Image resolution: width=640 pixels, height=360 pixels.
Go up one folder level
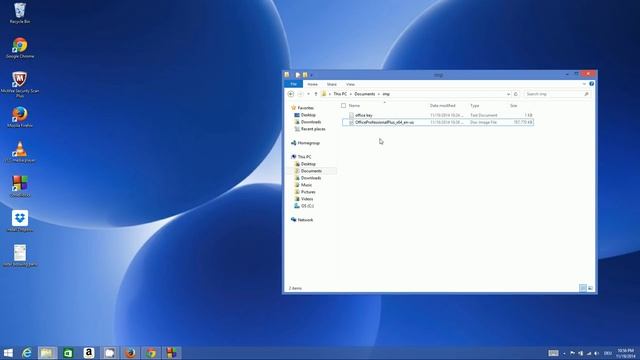[316, 94]
